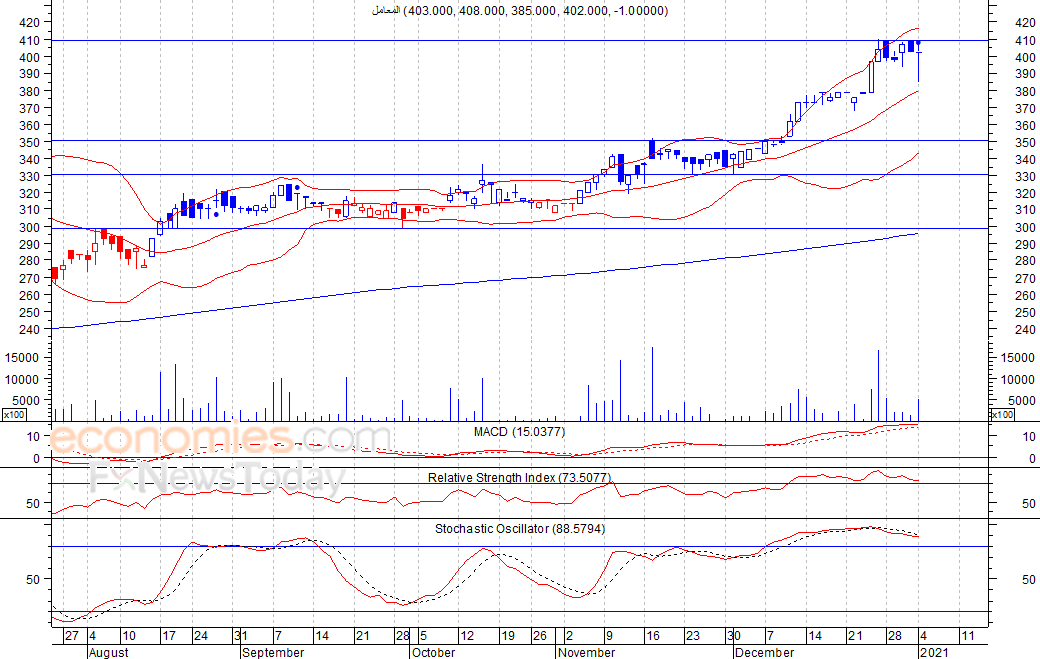
Task: Click the x100 multiplier box on right axis
Action: (1002, 415)
